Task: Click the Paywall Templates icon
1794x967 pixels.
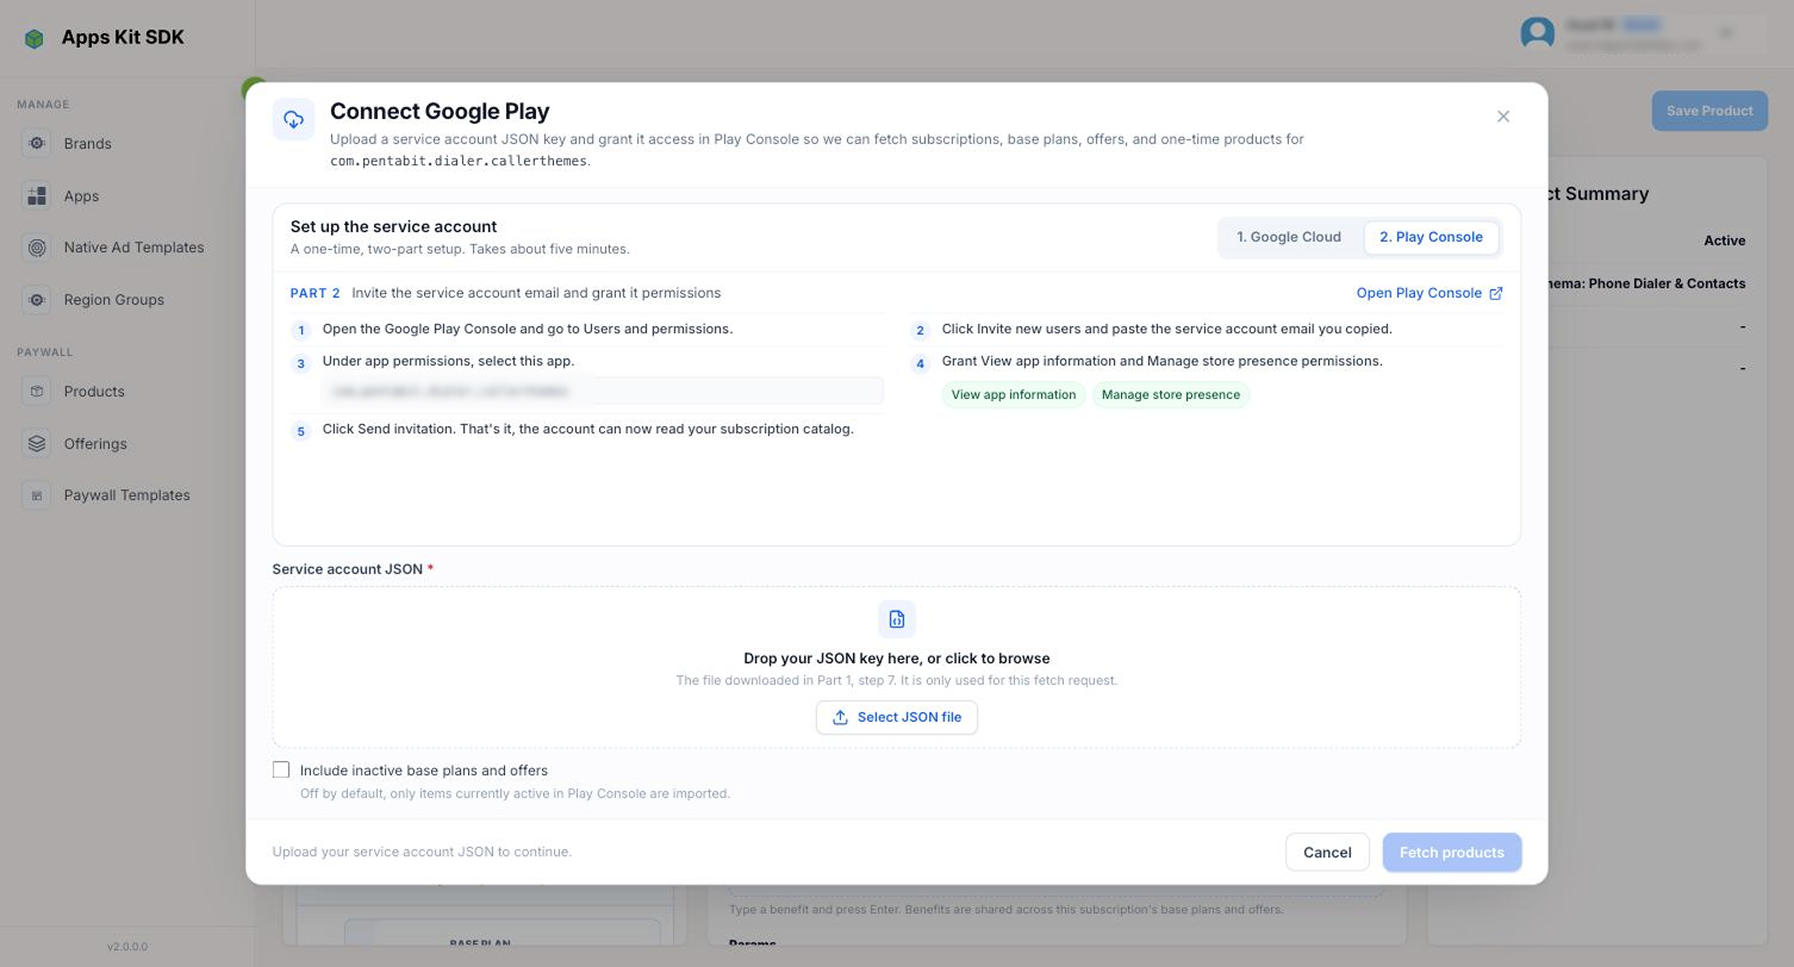Action: coord(37,495)
